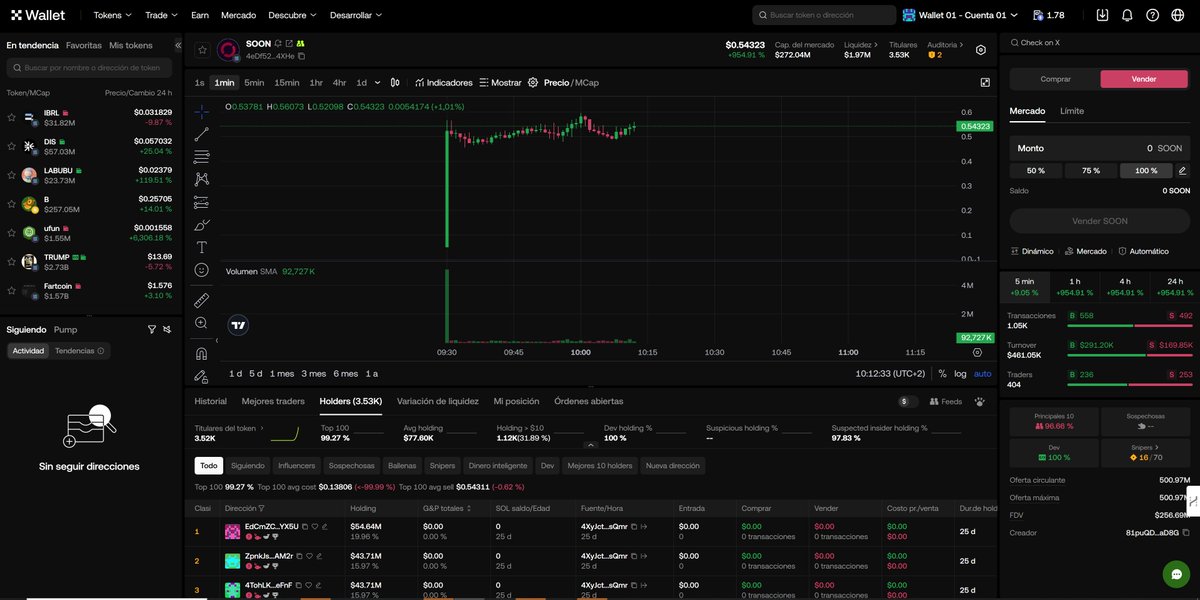Open the language globe icon
The image size is (1200, 600).
tap(1178, 15)
